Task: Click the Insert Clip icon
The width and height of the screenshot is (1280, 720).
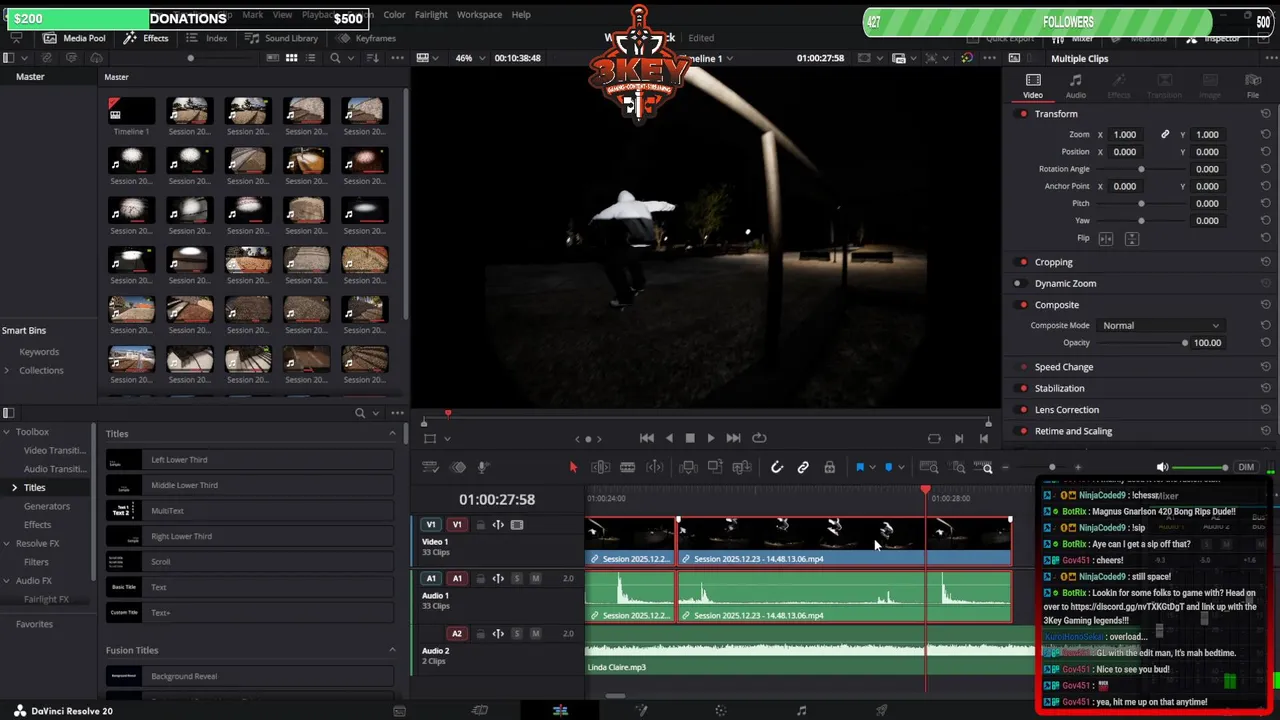Action: [688, 467]
